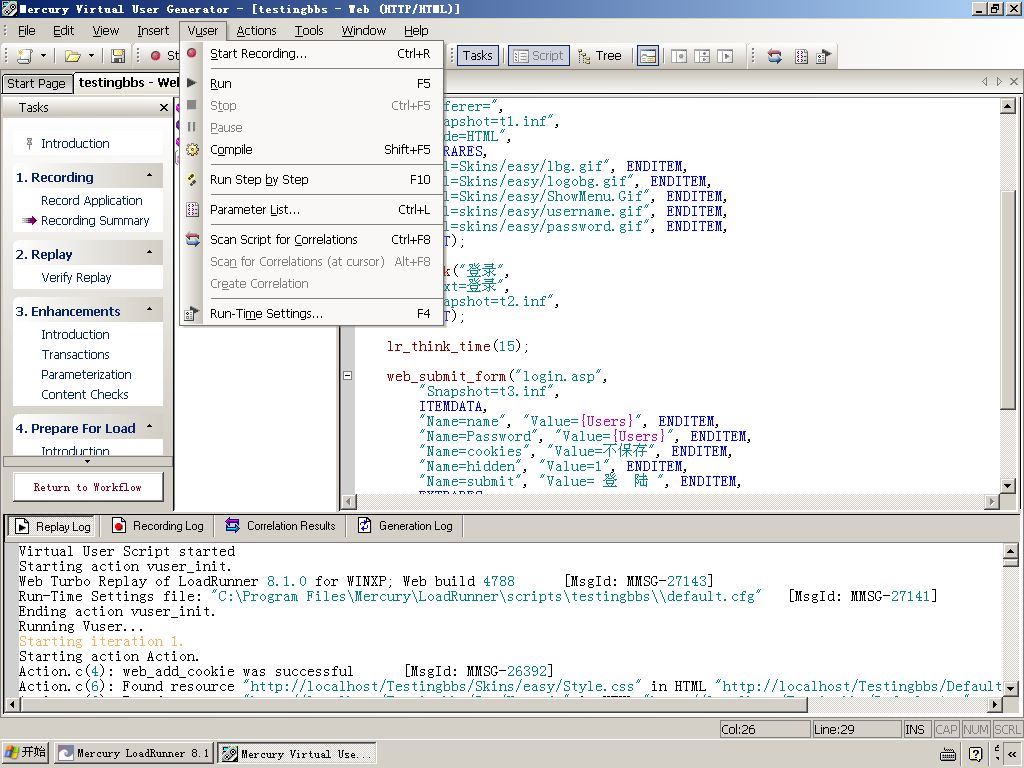Viewport: 1024px width, 768px height.
Task: Click the middle snapshot layout icon
Action: pyautogui.click(x=702, y=56)
